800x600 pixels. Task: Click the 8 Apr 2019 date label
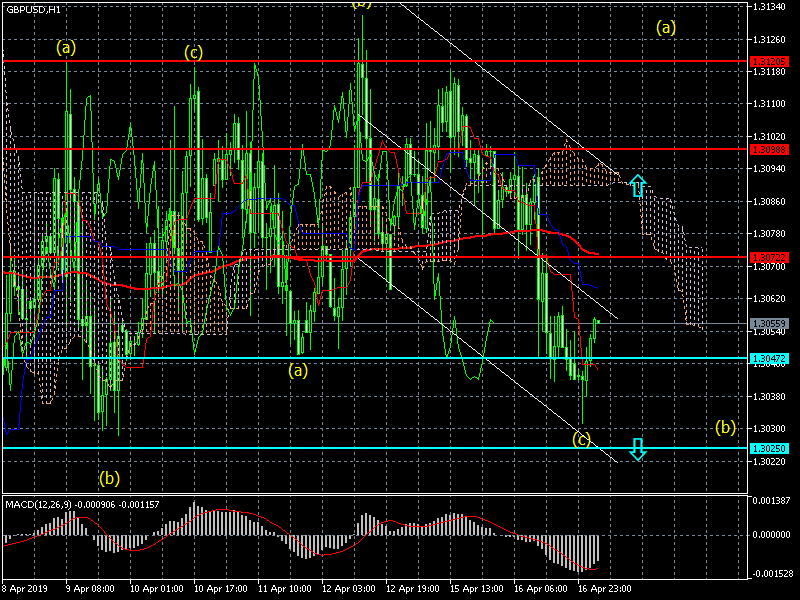[x=26, y=589]
